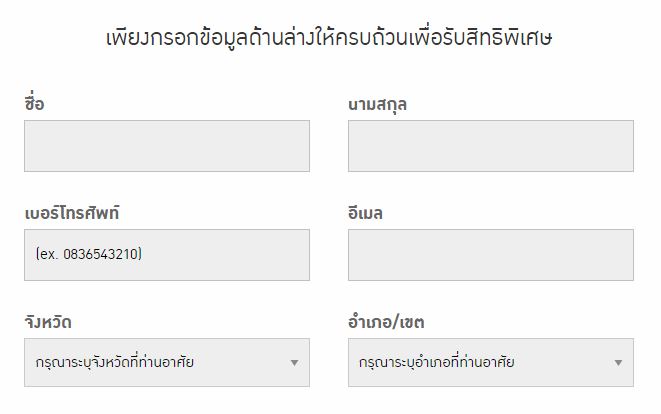Click the form heading เพียงกรอกข้อมูลด้านล่าง

(x=330, y=39)
